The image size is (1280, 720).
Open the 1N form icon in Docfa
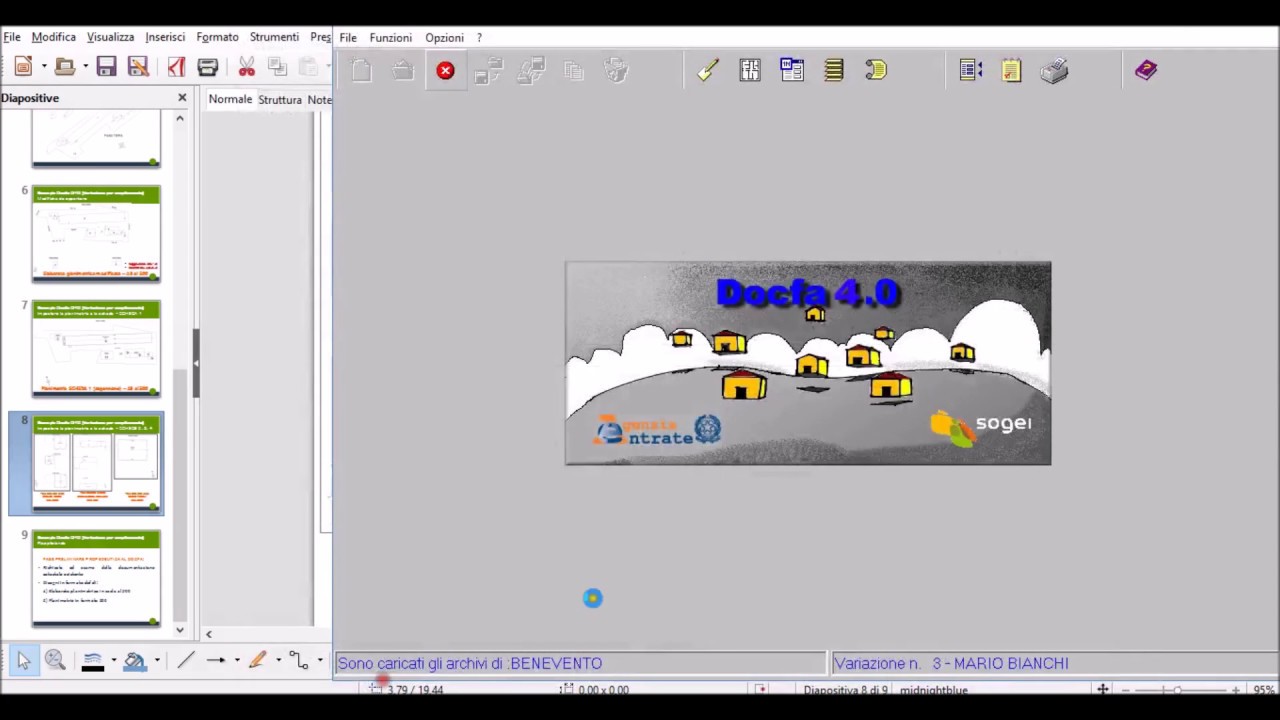pos(792,70)
